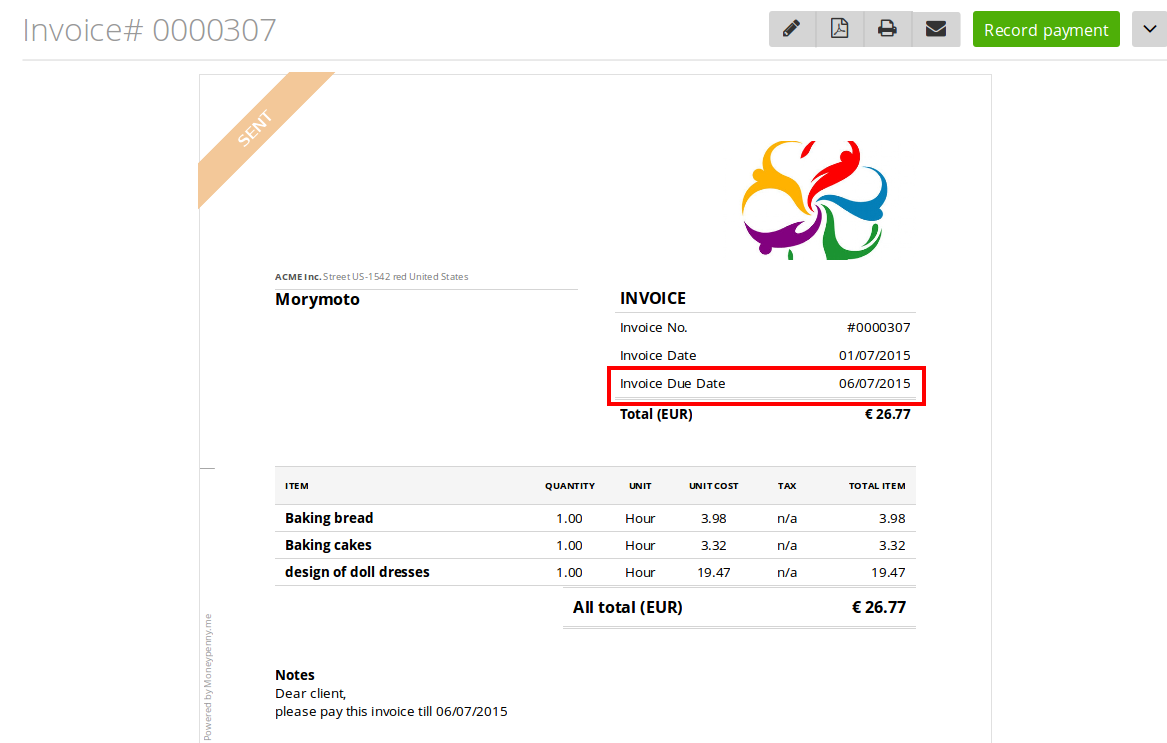The image size is (1167, 743).
Task: Select the design of doll dresses item
Action: point(357,572)
